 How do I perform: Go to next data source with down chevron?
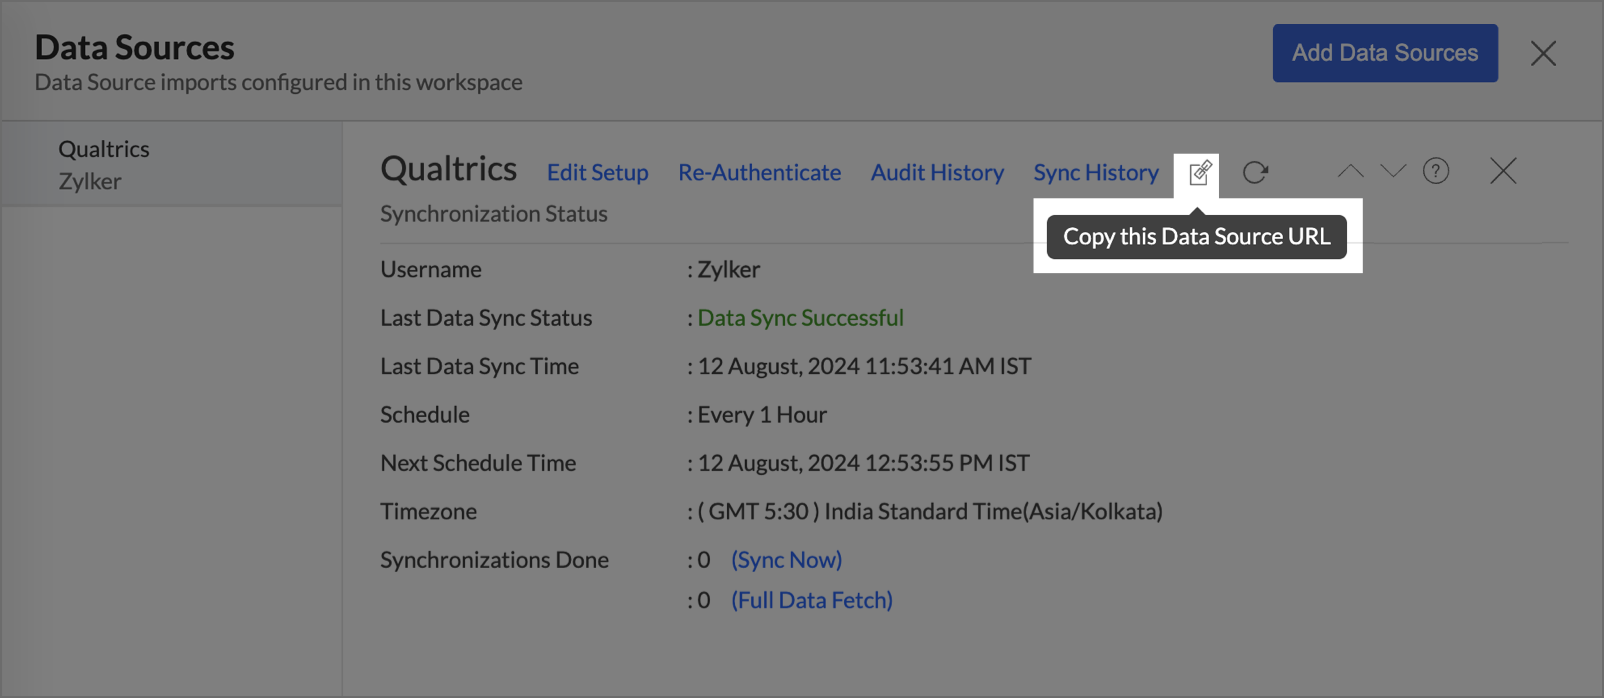pos(1393,171)
